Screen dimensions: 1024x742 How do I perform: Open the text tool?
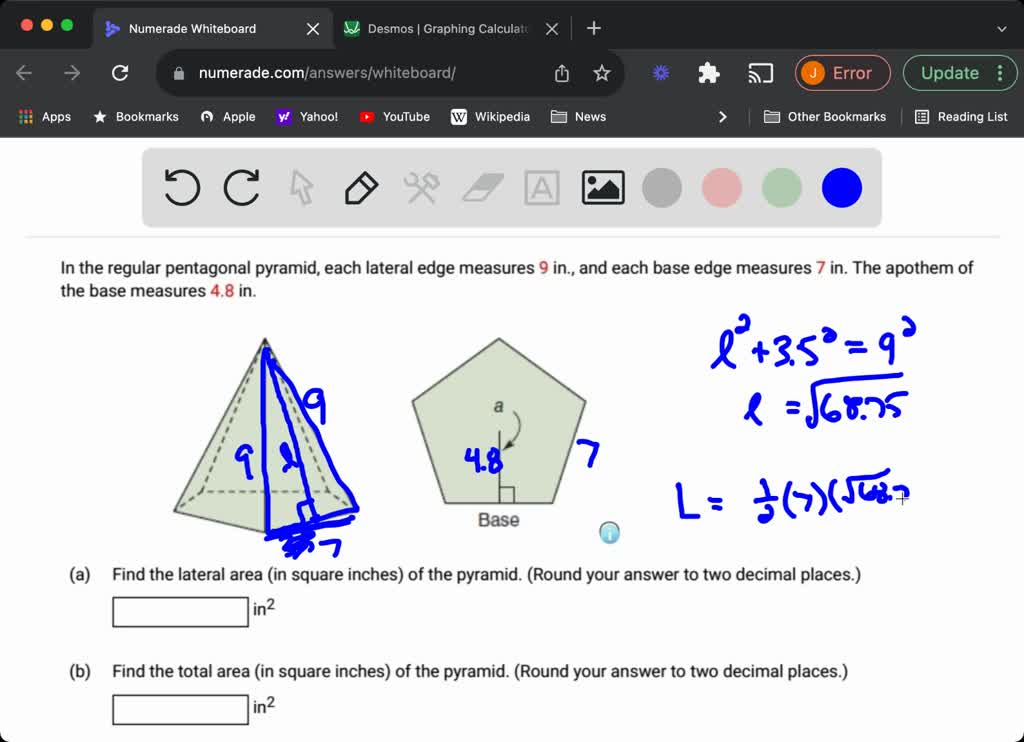click(x=541, y=187)
